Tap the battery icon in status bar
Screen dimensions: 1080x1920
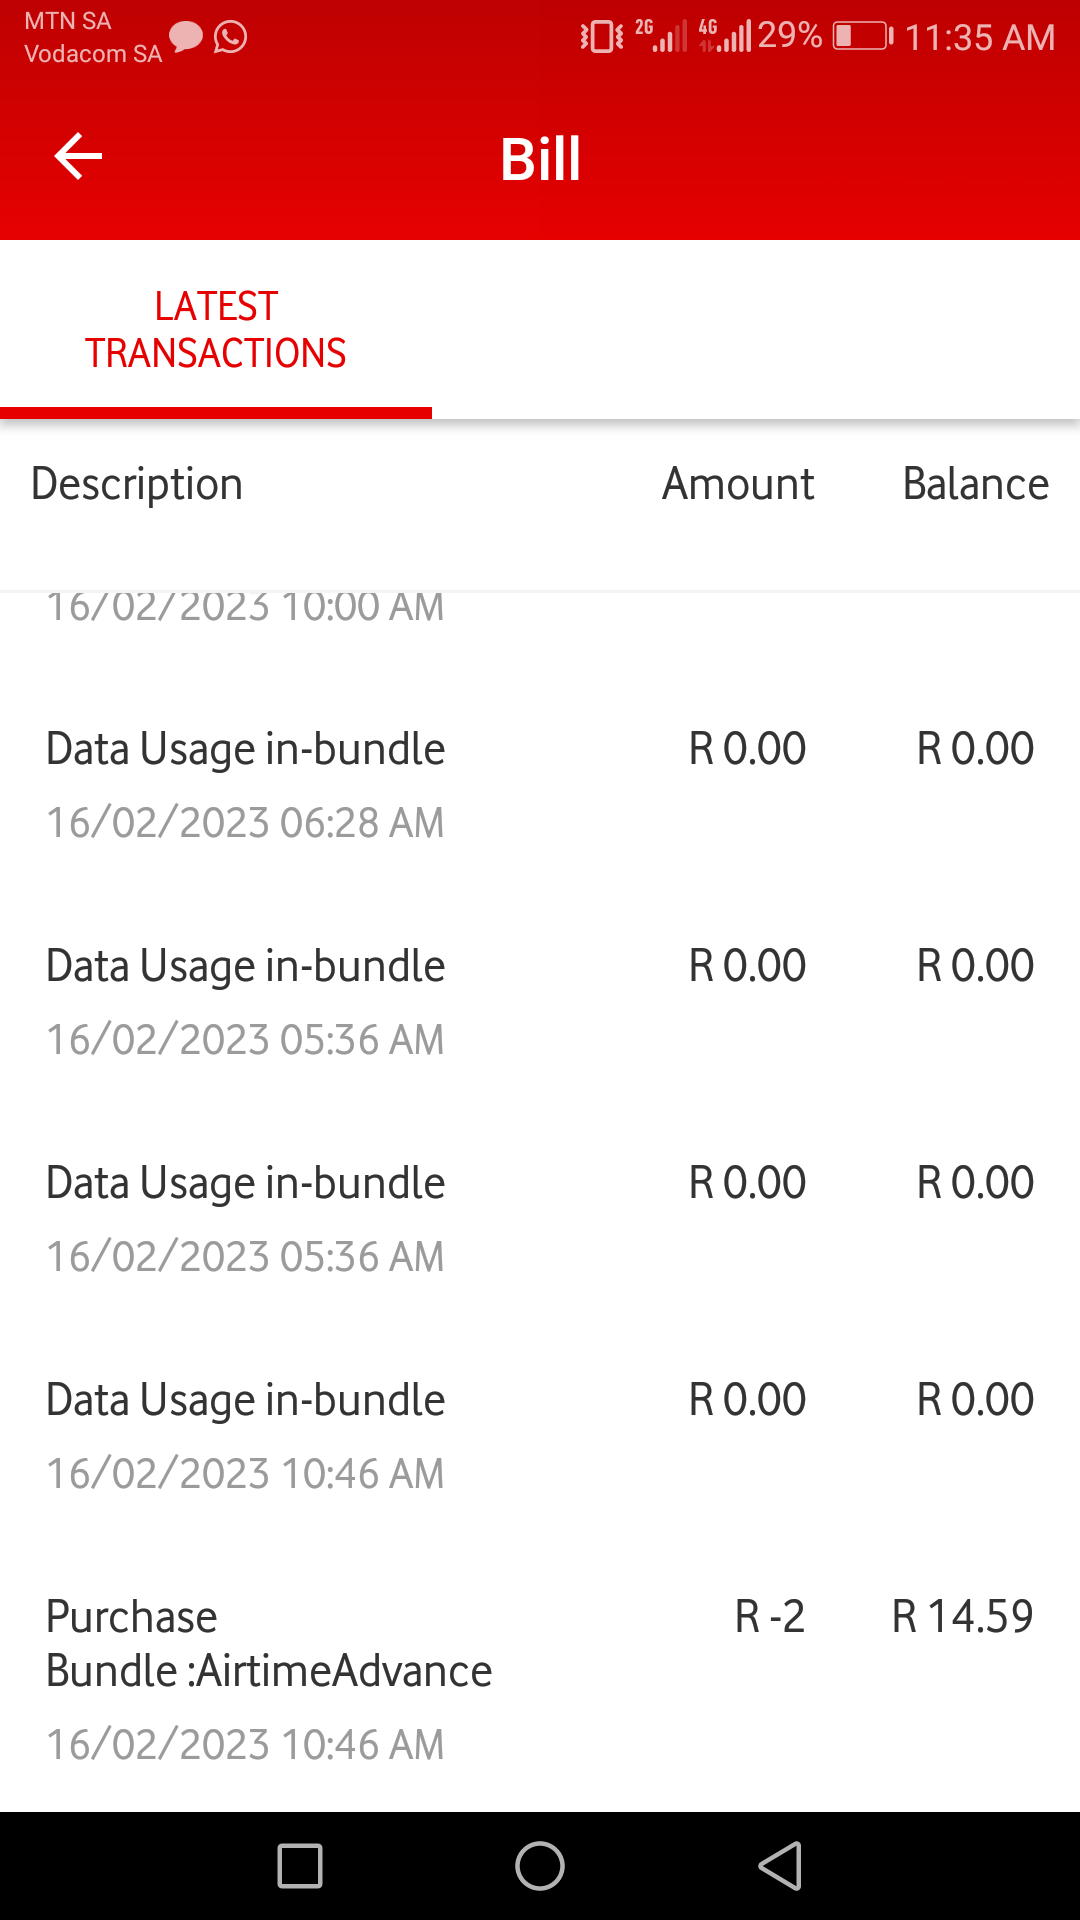(862, 37)
